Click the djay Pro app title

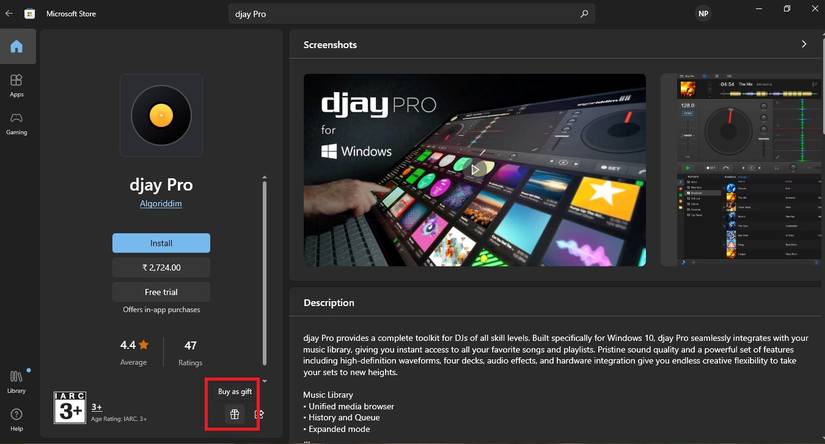click(x=161, y=185)
